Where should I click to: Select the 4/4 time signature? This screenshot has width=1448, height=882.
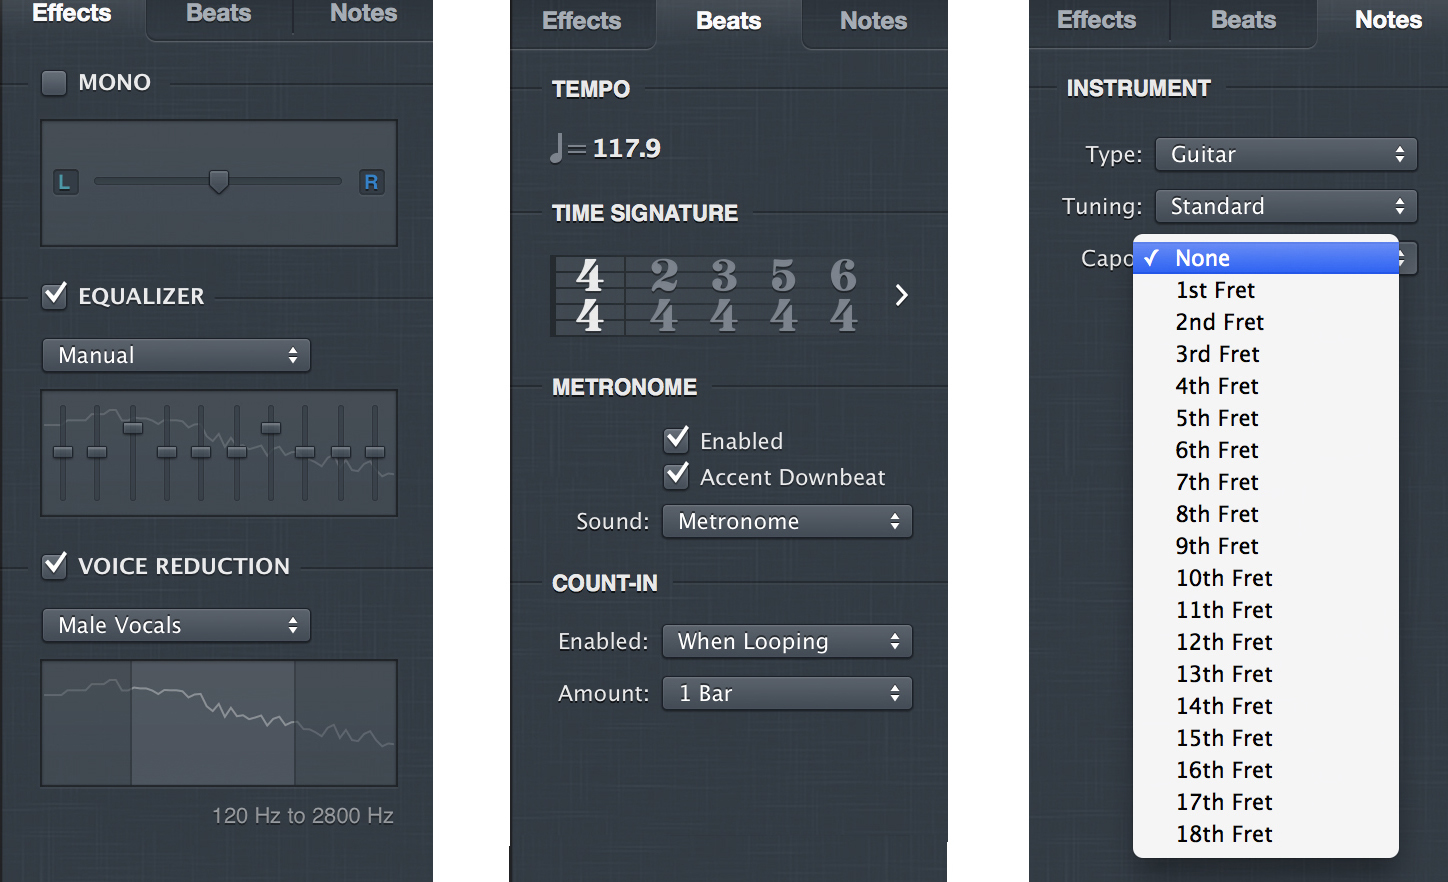[588, 295]
